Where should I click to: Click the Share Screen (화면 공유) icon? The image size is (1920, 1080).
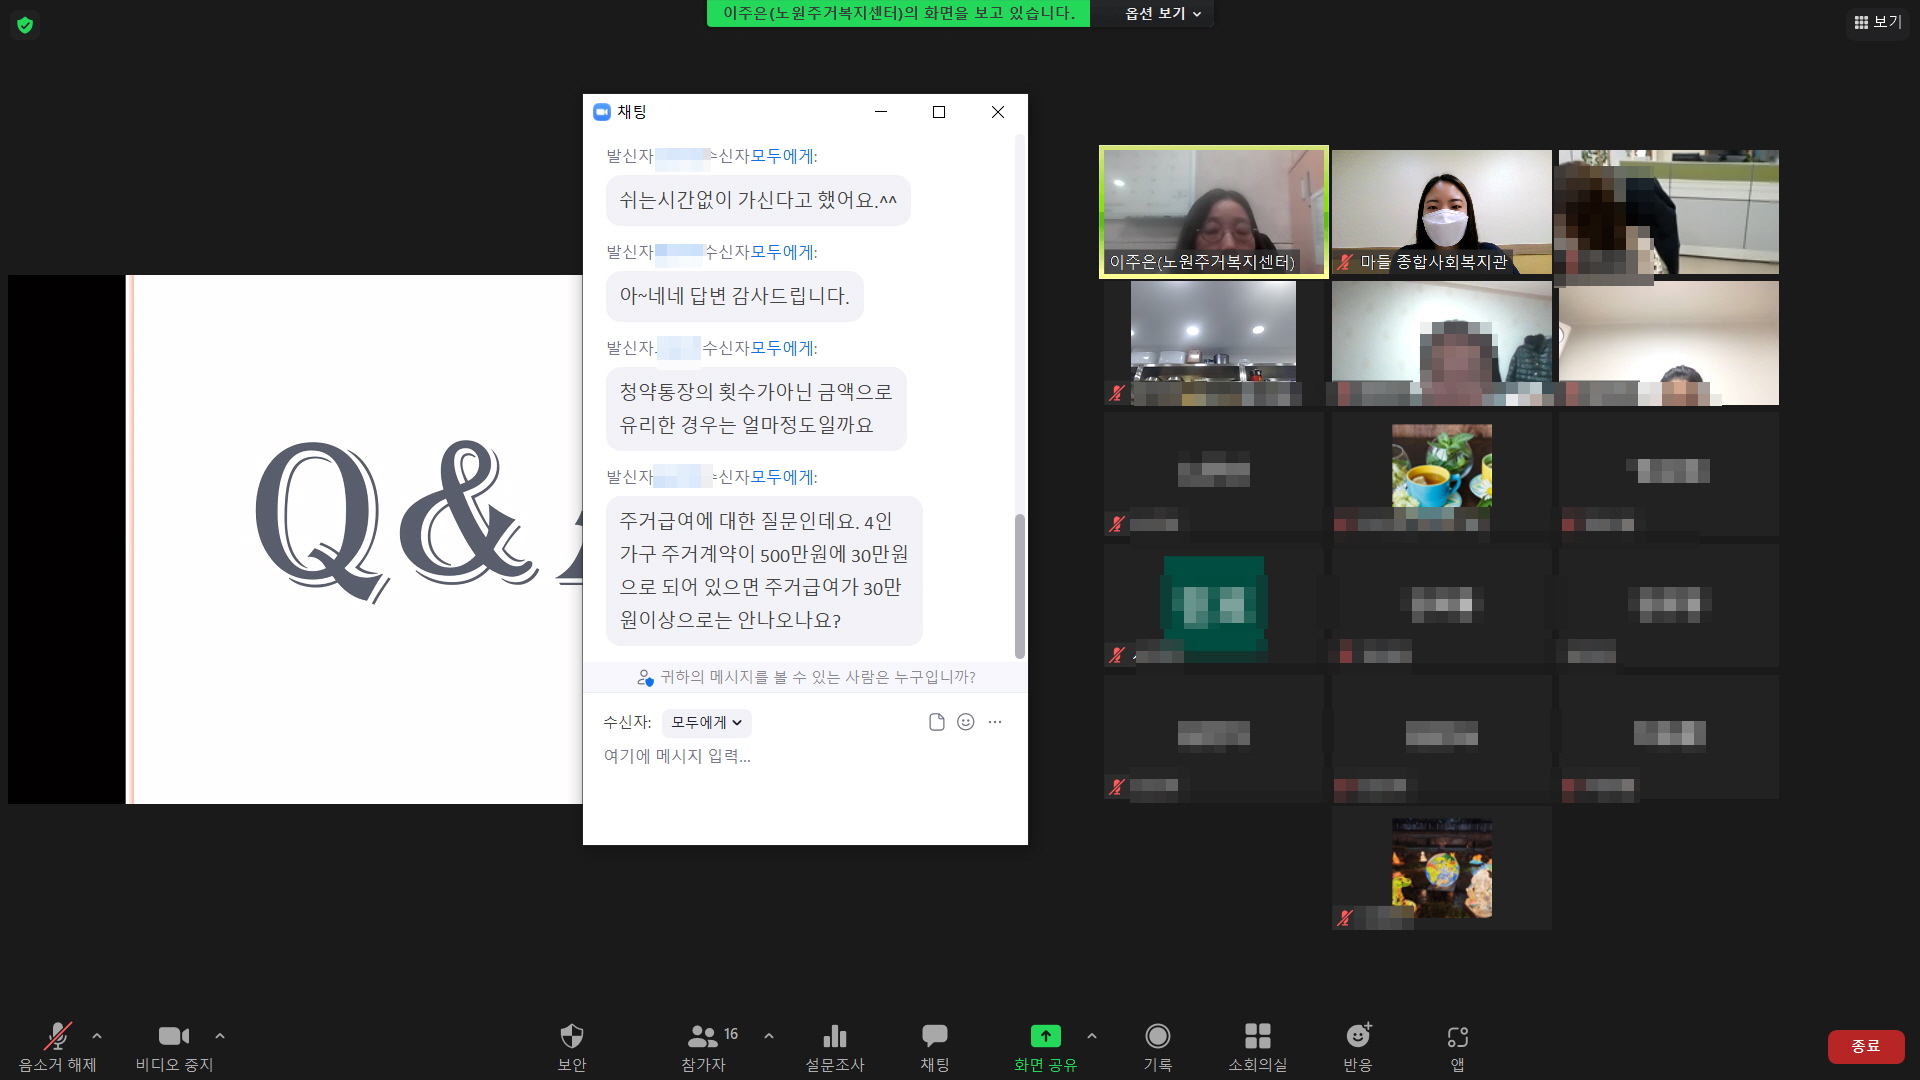pos(1045,1046)
